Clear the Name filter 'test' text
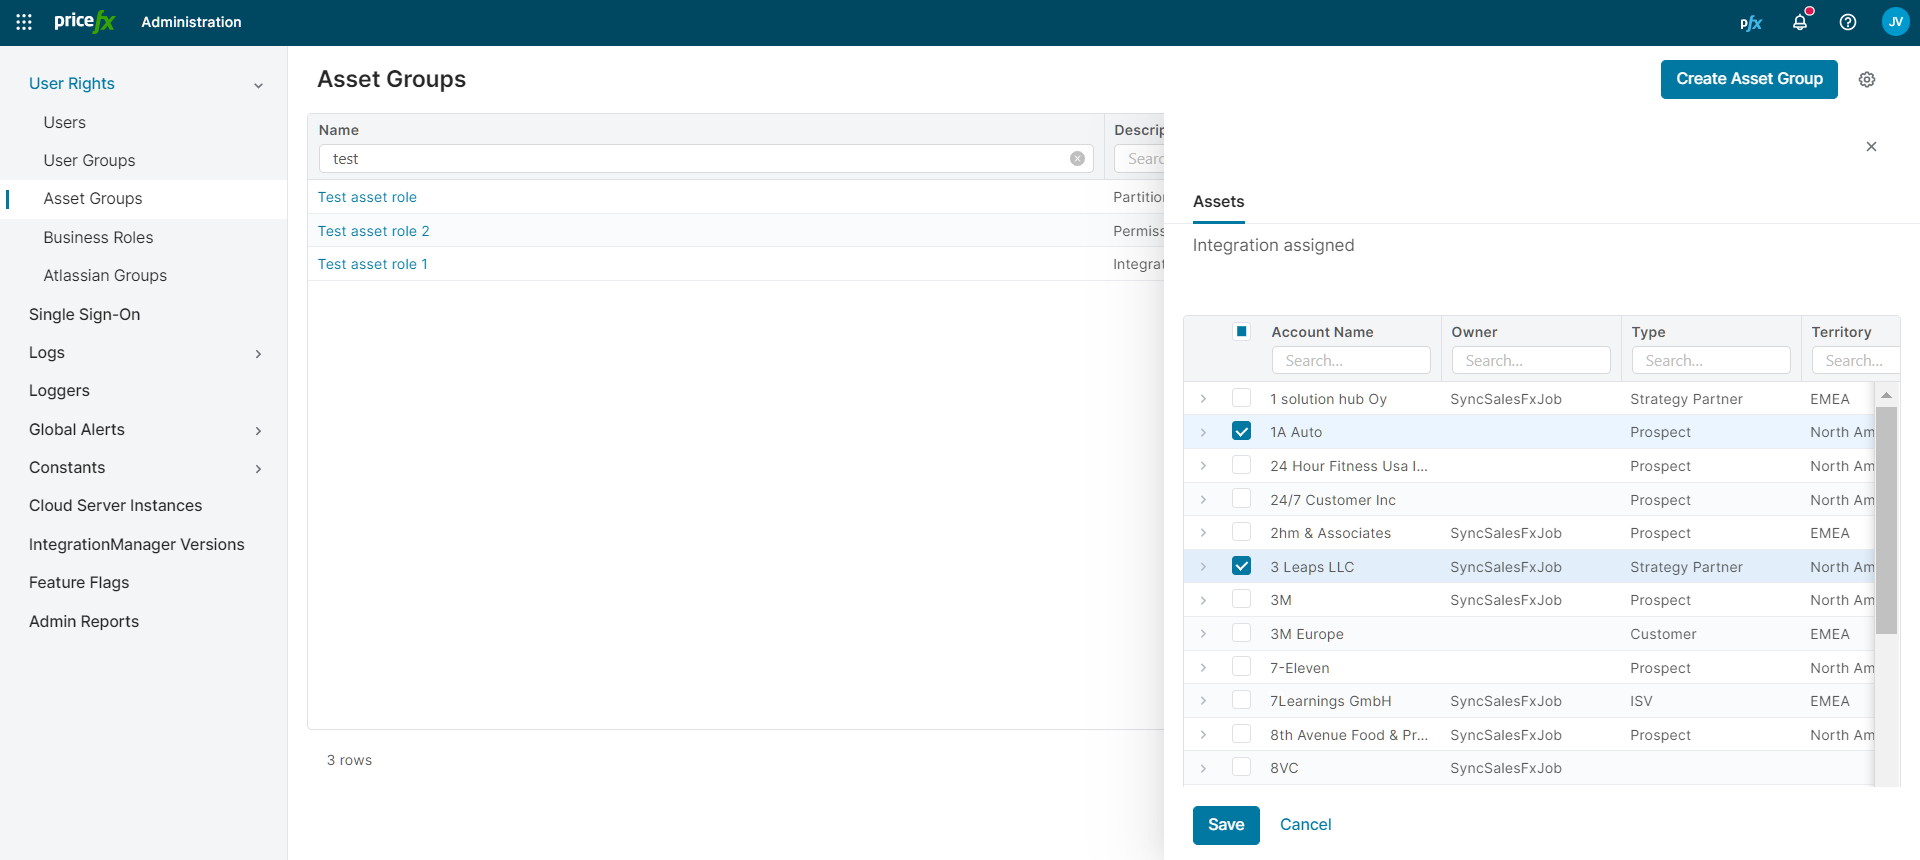 pos(1077,159)
